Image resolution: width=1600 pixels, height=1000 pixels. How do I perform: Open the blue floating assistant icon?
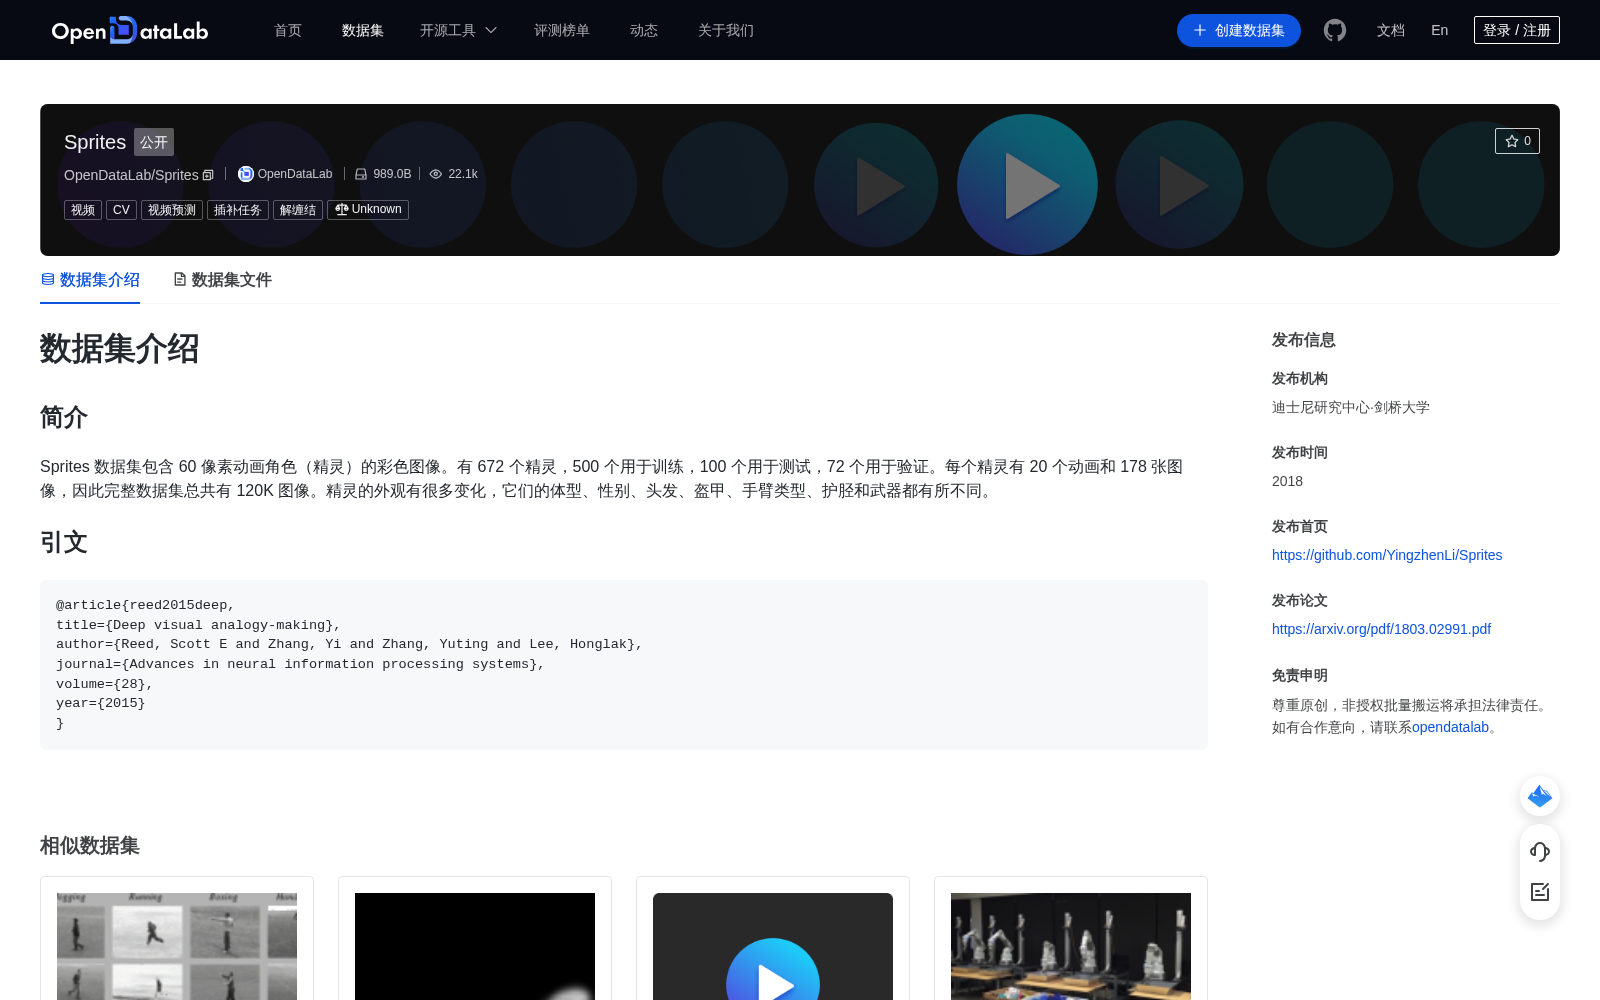tap(1540, 796)
